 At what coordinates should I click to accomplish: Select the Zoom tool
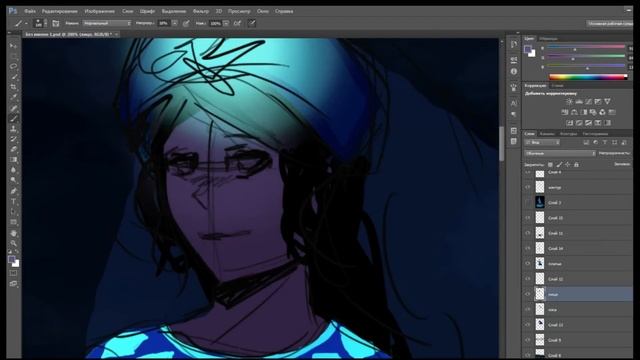tap(13, 243)
